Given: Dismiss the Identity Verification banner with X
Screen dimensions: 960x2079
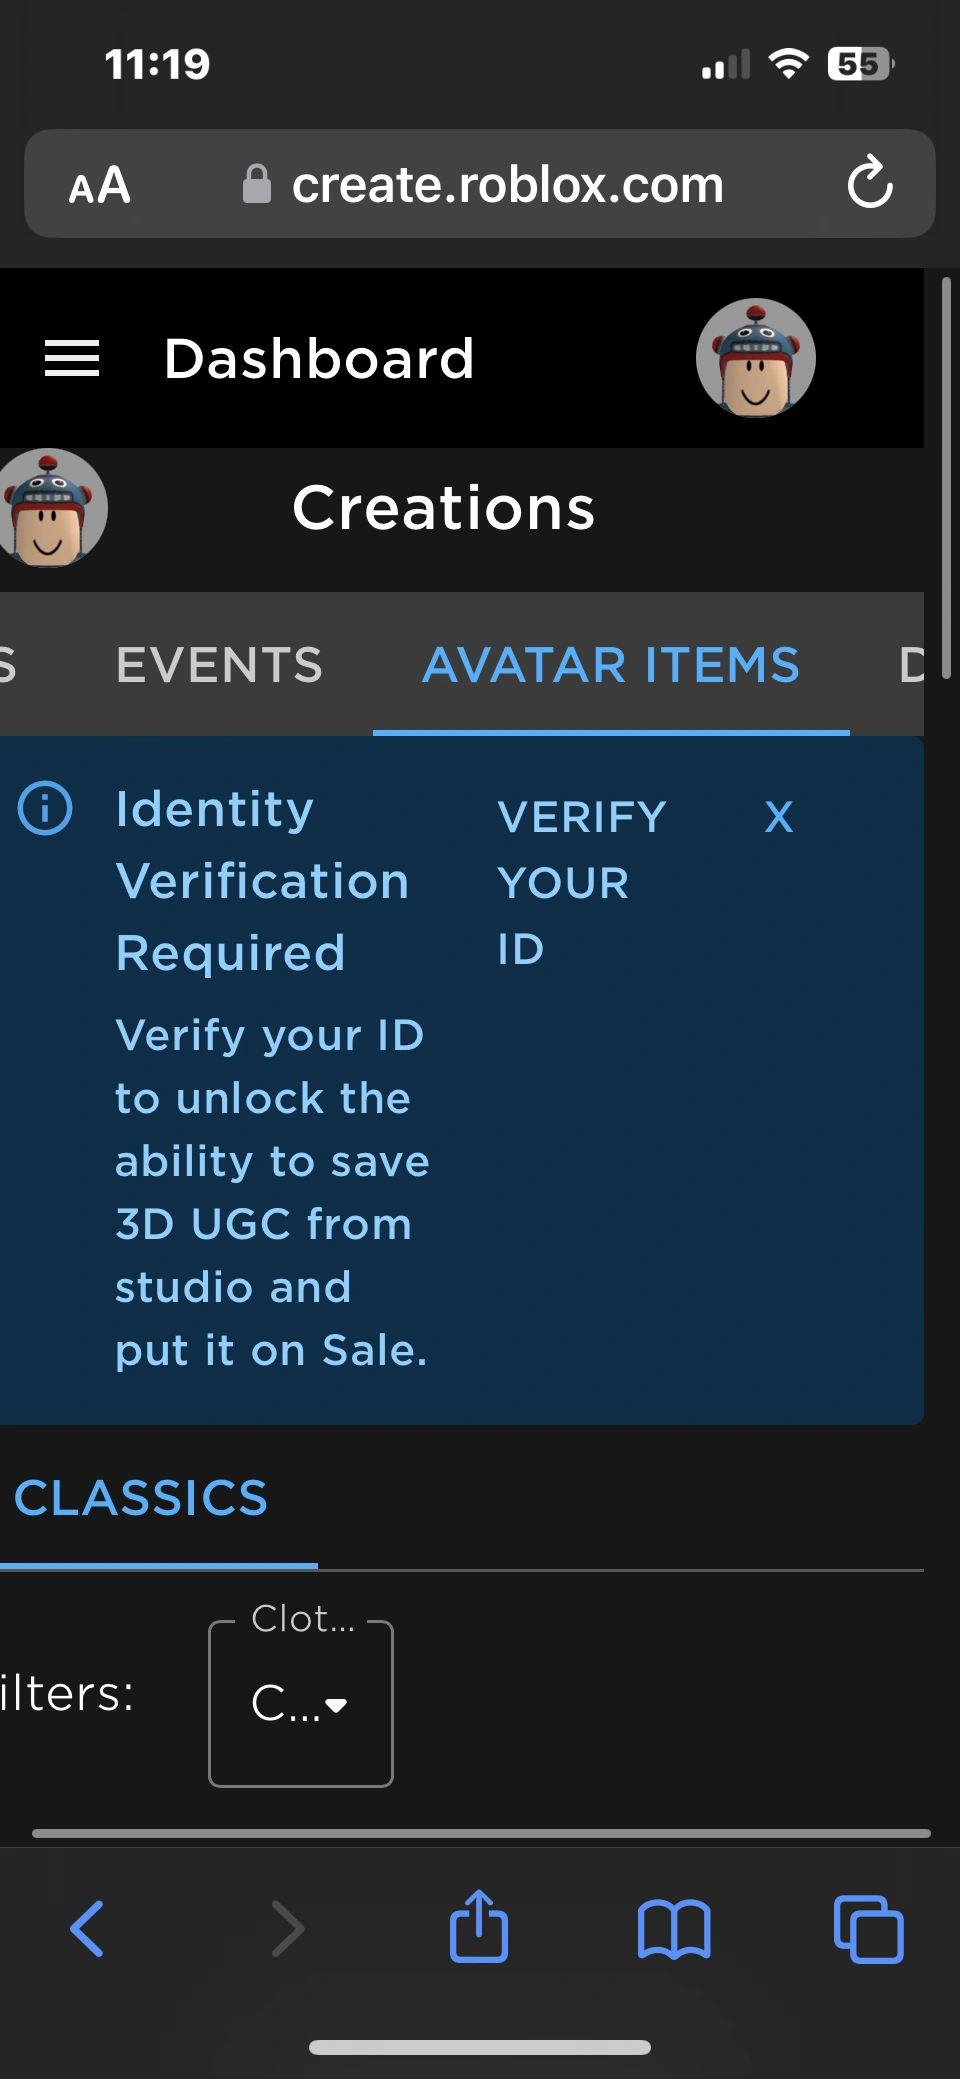Looking at the screenshot, I should click(x=779, y=817).
